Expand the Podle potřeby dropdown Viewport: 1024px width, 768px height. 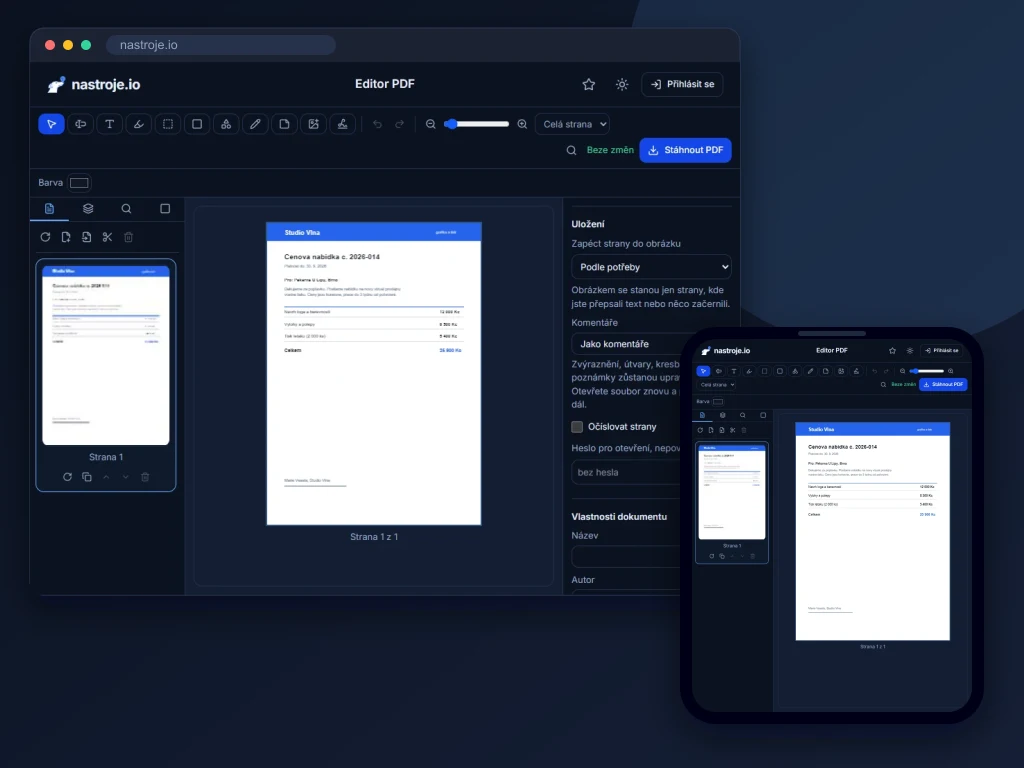(x=651, y=266)
